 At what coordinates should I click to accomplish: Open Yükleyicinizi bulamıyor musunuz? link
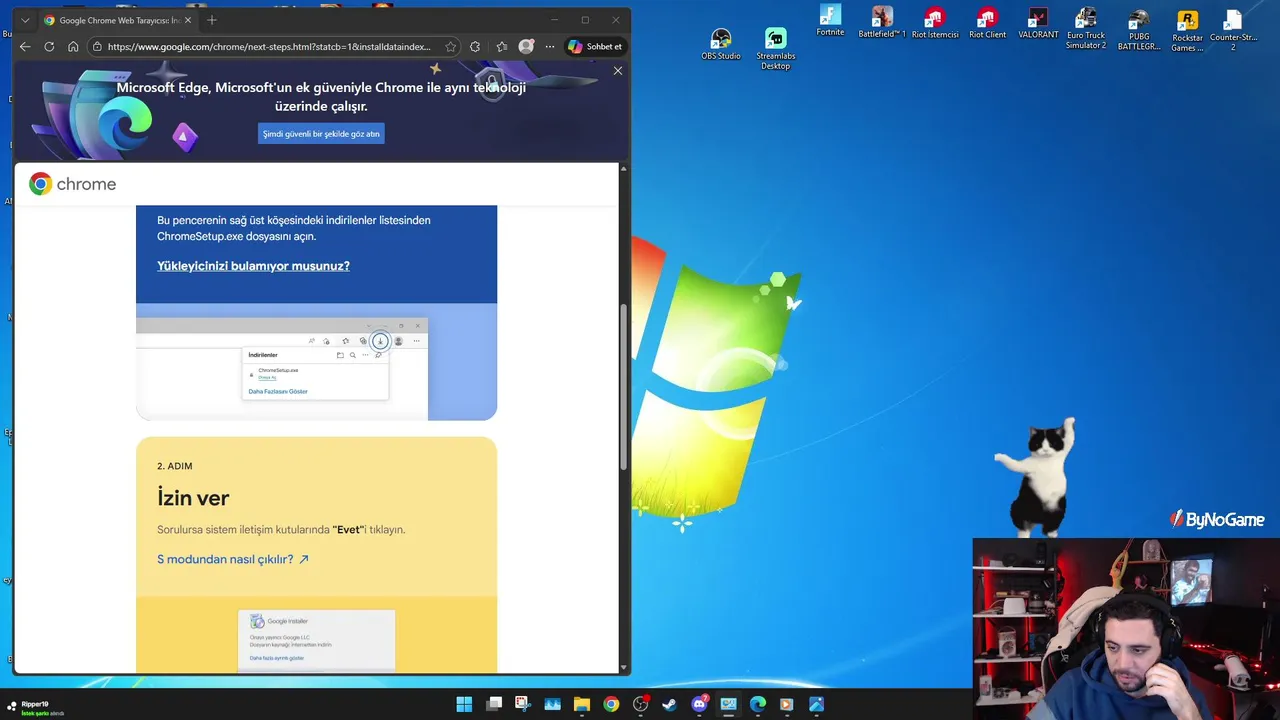point(253,266)
